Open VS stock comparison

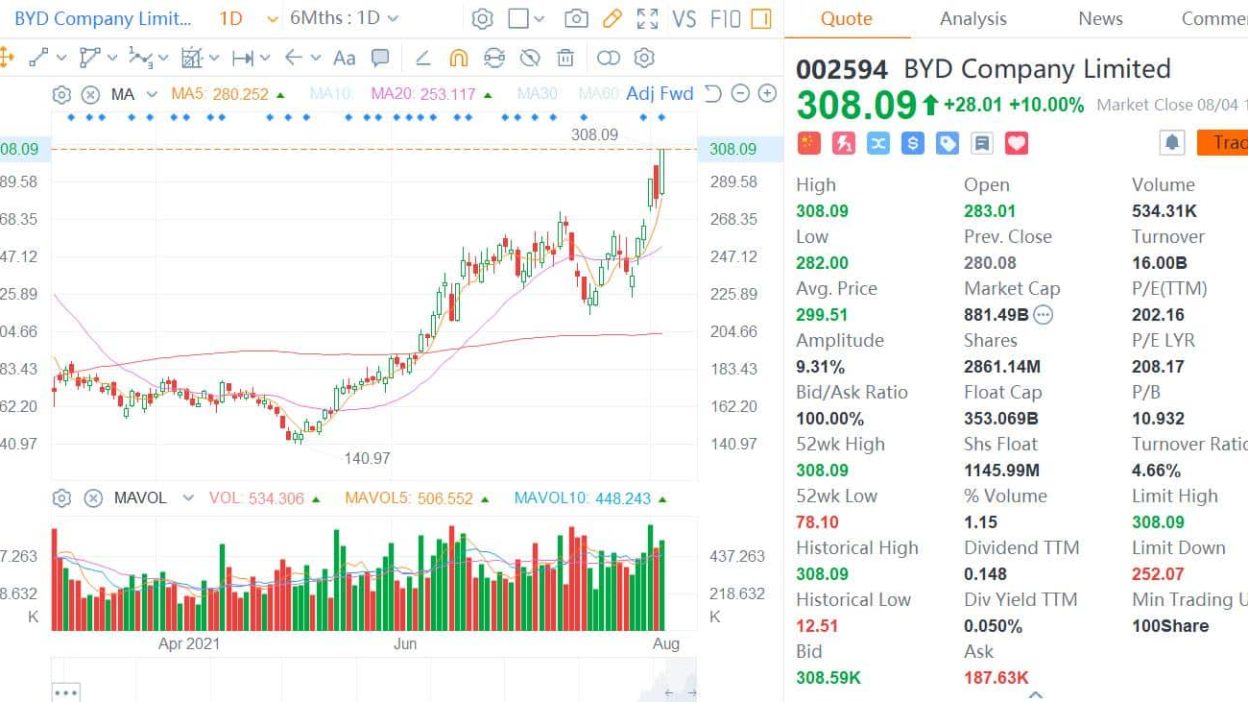coord(684,19)
